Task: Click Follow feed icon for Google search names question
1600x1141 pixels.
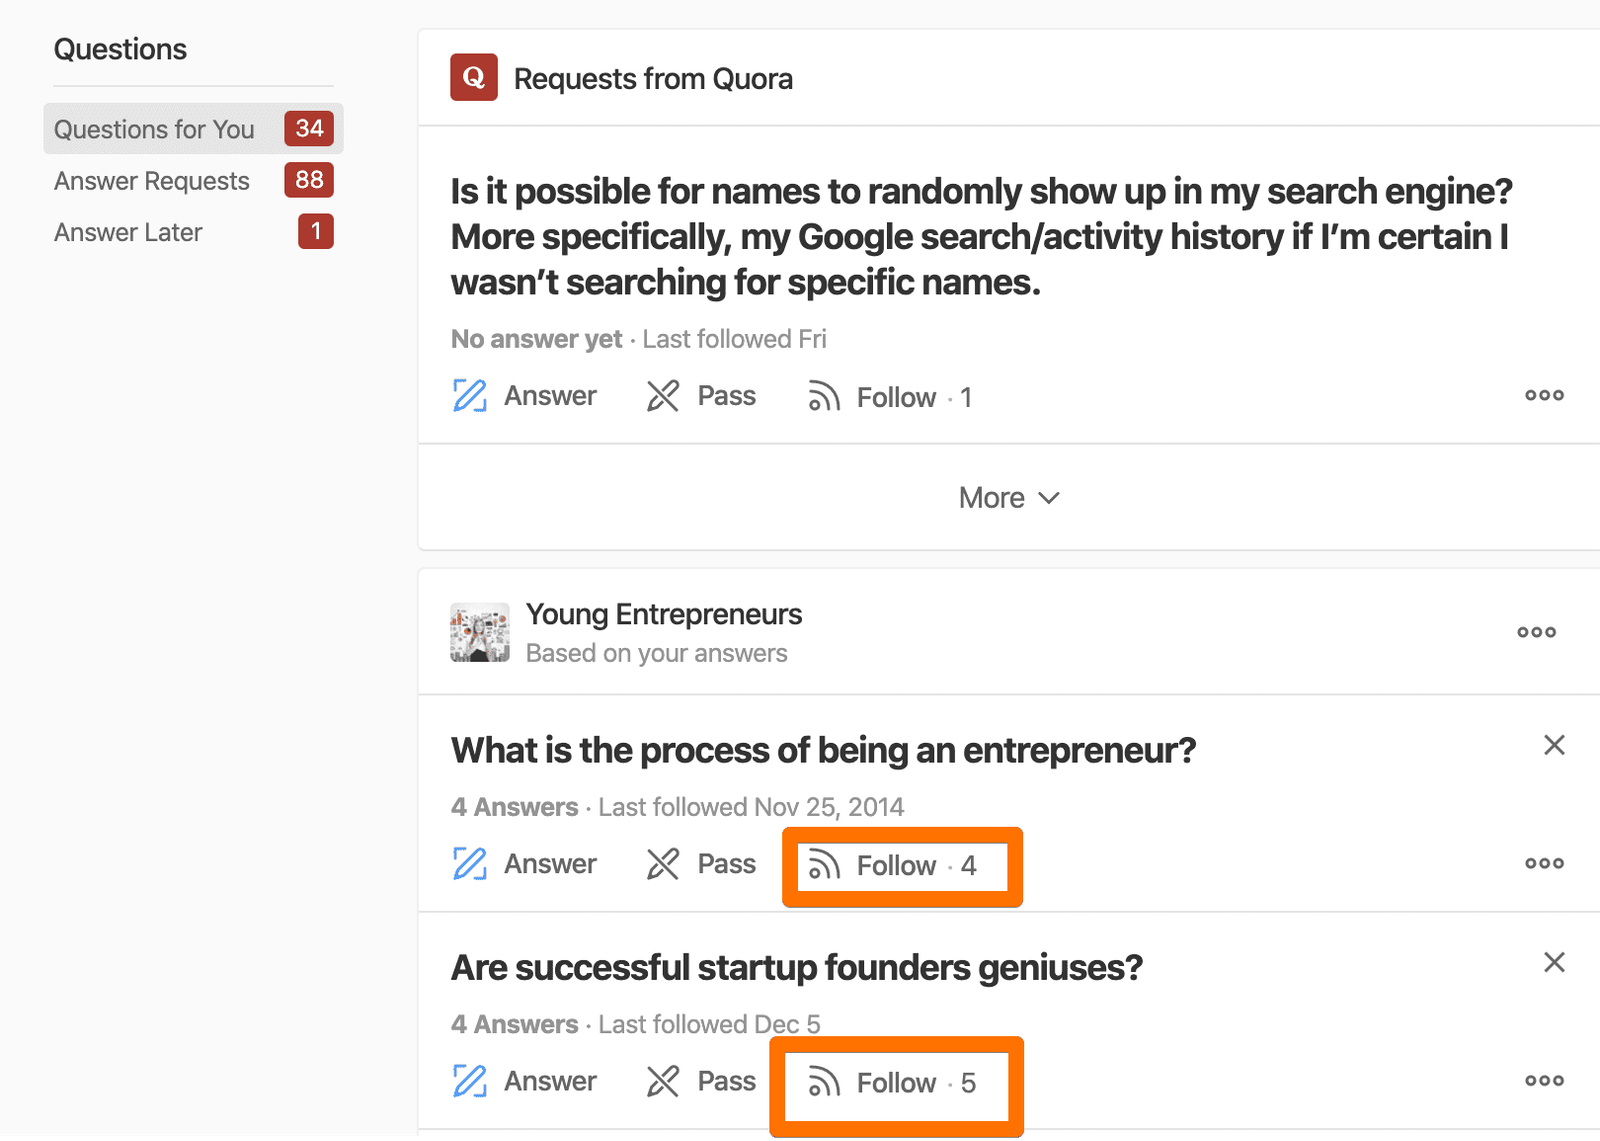Action: click(x=824, y=397)
